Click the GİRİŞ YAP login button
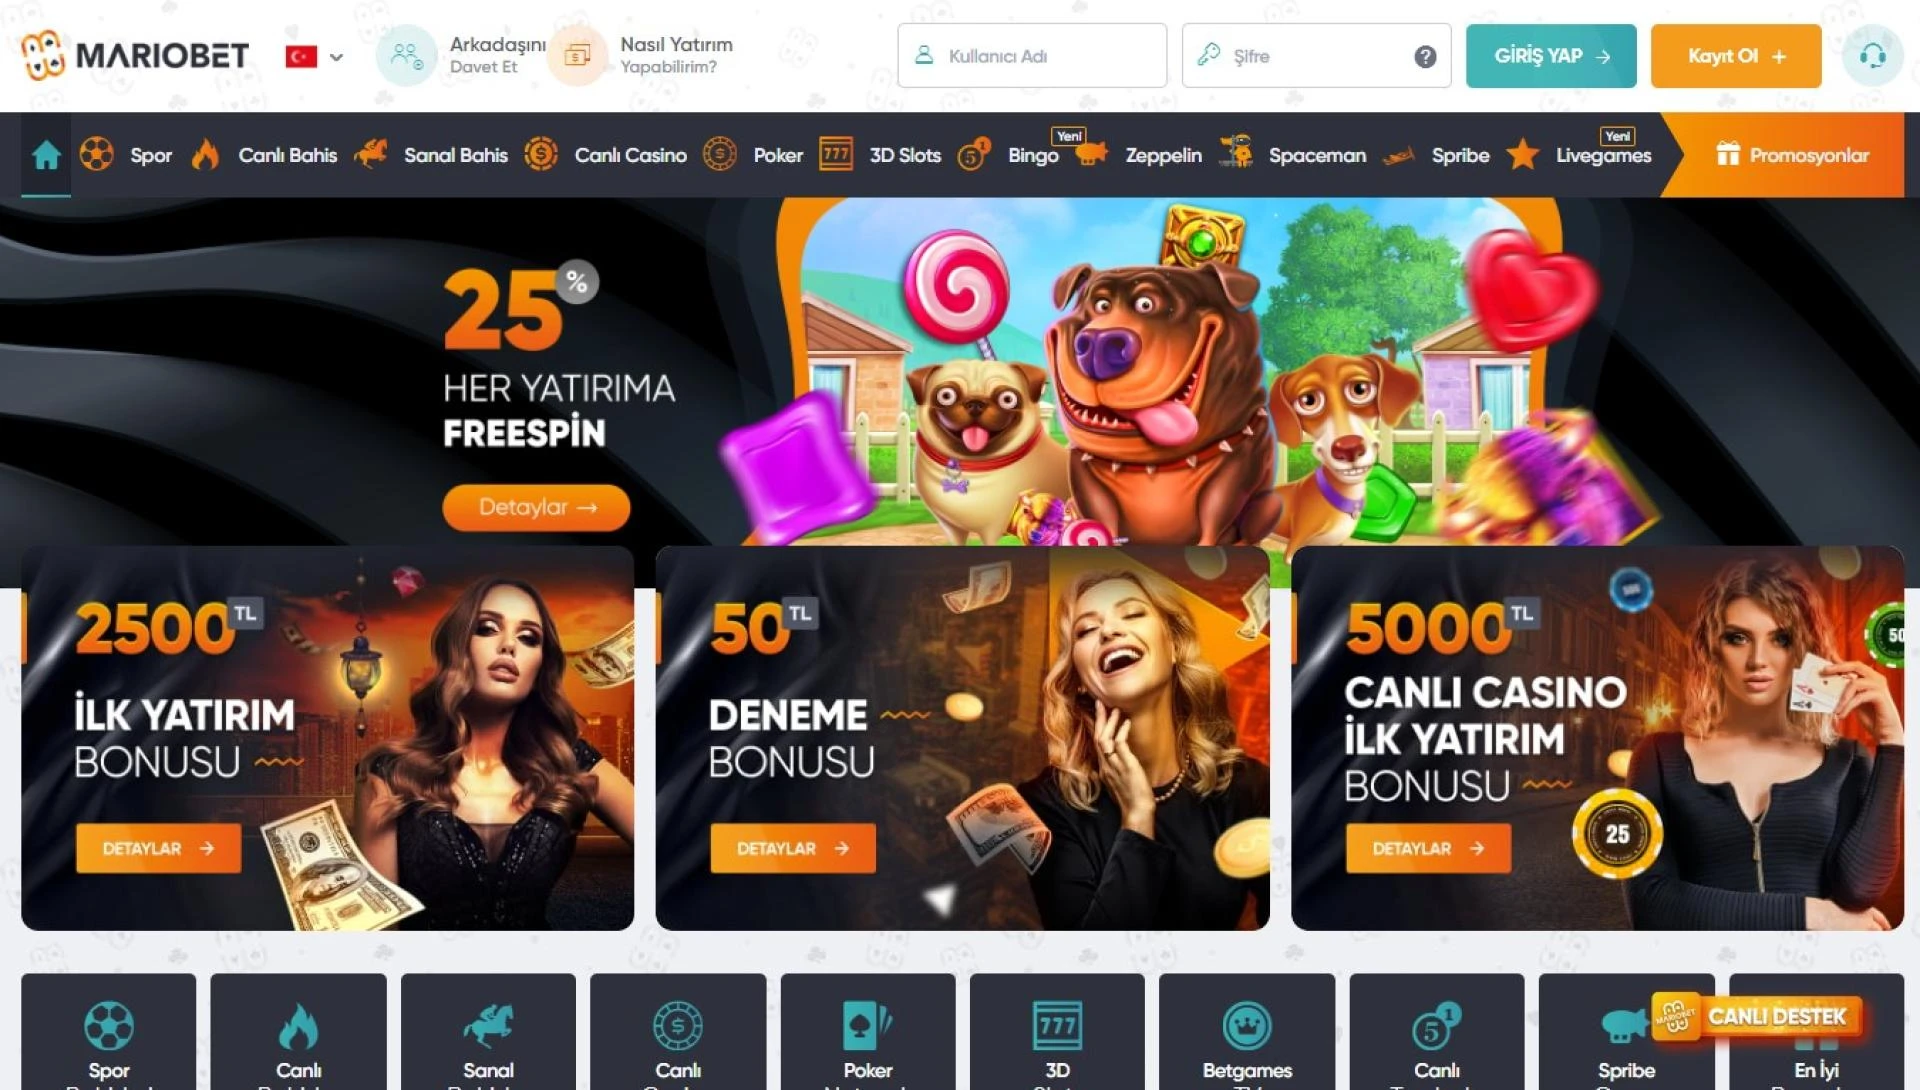This screenshot has height=1090, width=1920. pos(1551,56)
